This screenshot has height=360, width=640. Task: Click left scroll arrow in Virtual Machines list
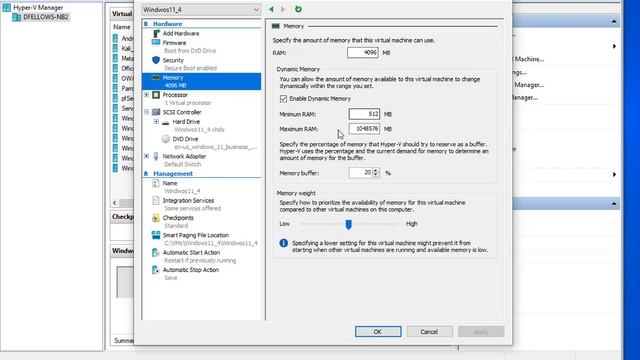click(x=115, y=203)
